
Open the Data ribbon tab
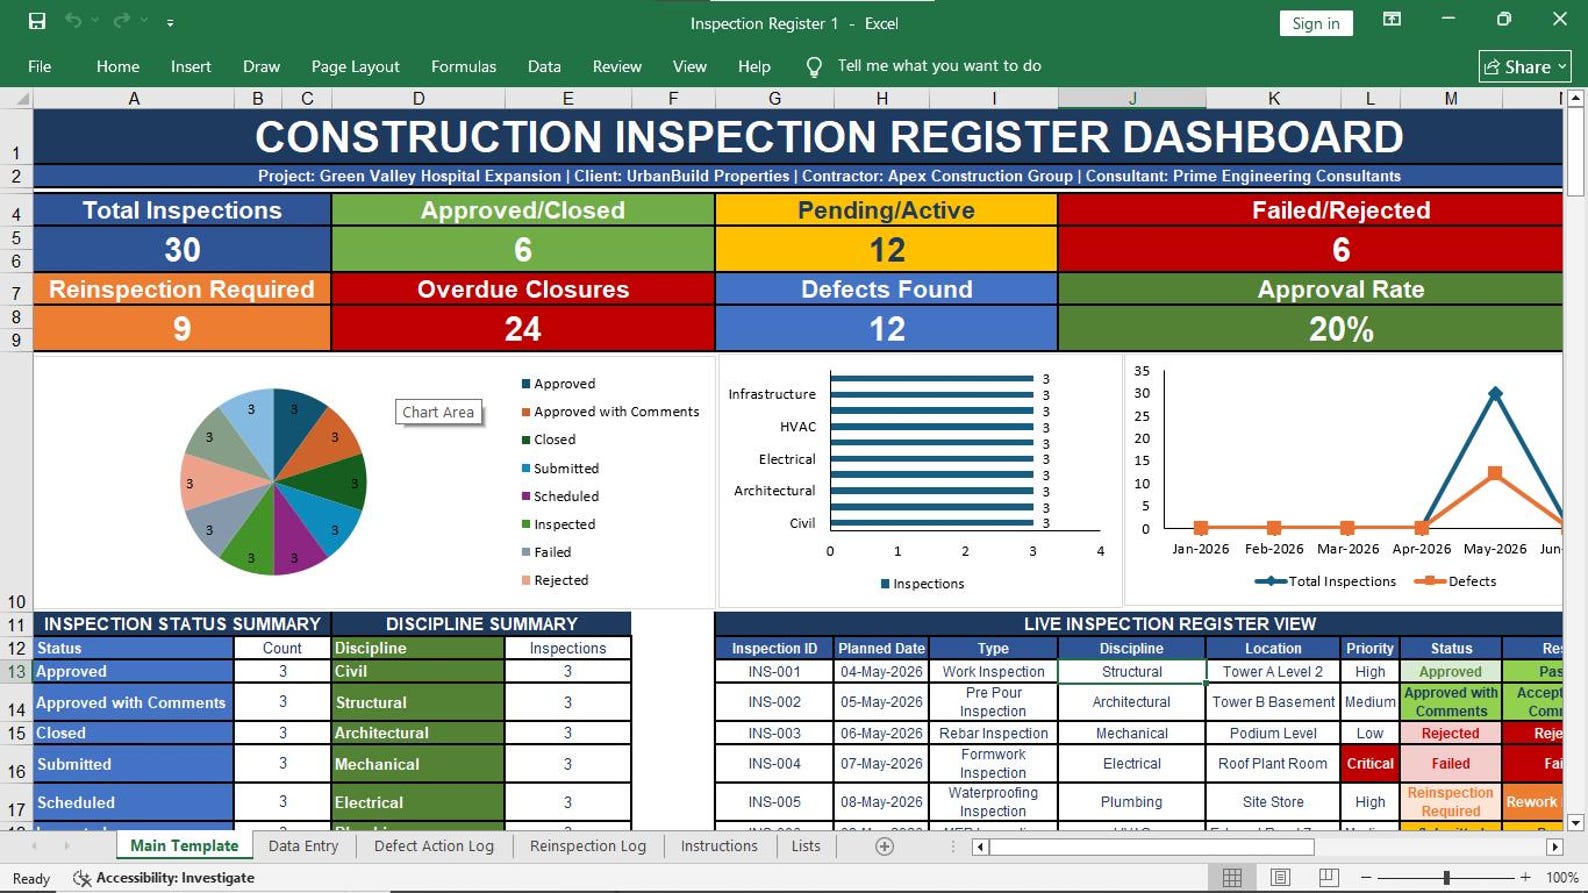coord(544,66)
